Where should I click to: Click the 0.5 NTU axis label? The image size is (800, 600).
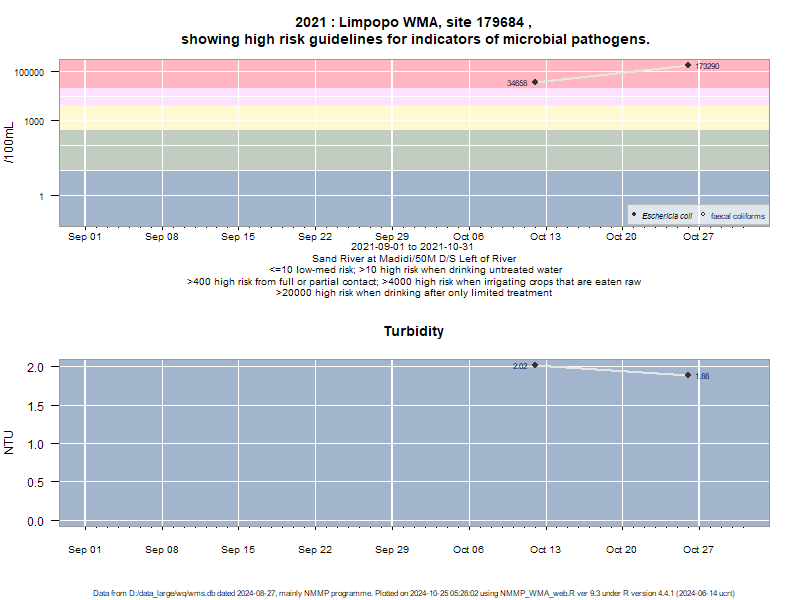tap(35, 483)
